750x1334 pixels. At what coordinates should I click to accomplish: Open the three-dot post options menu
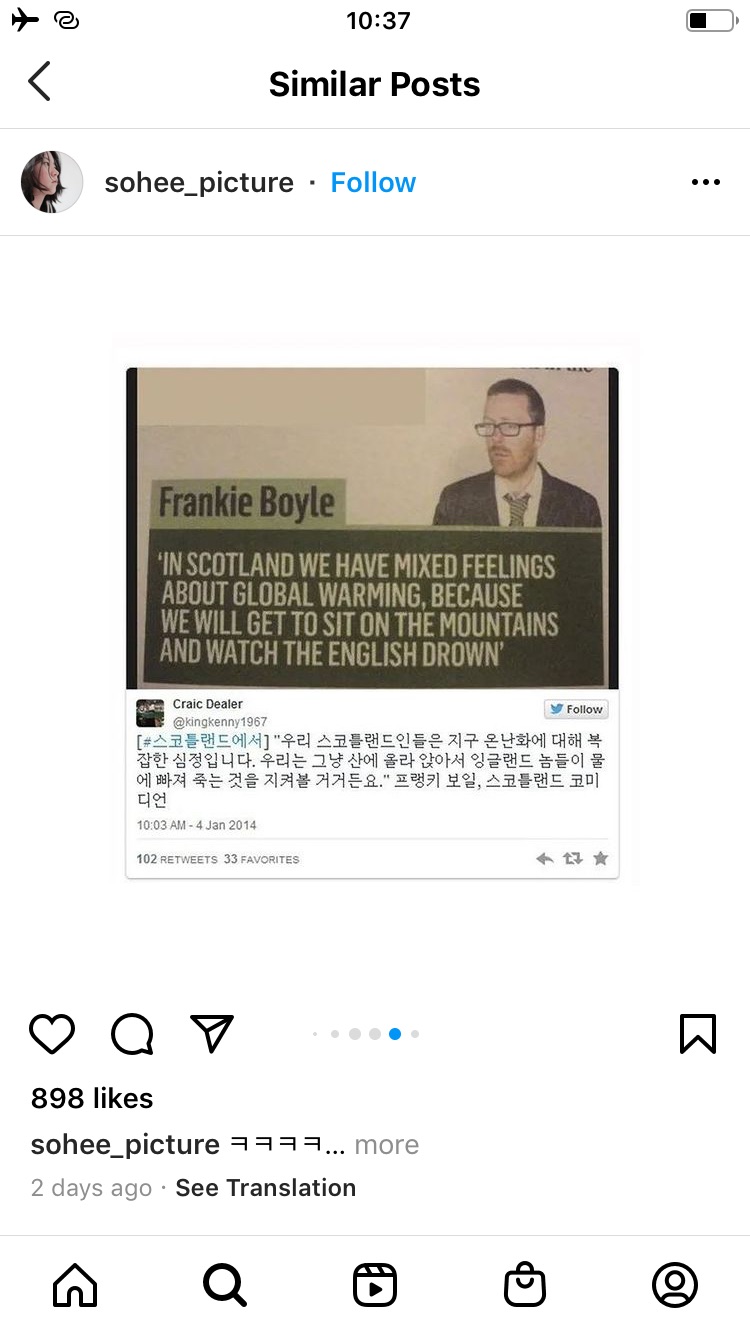(x=706, y=182)
